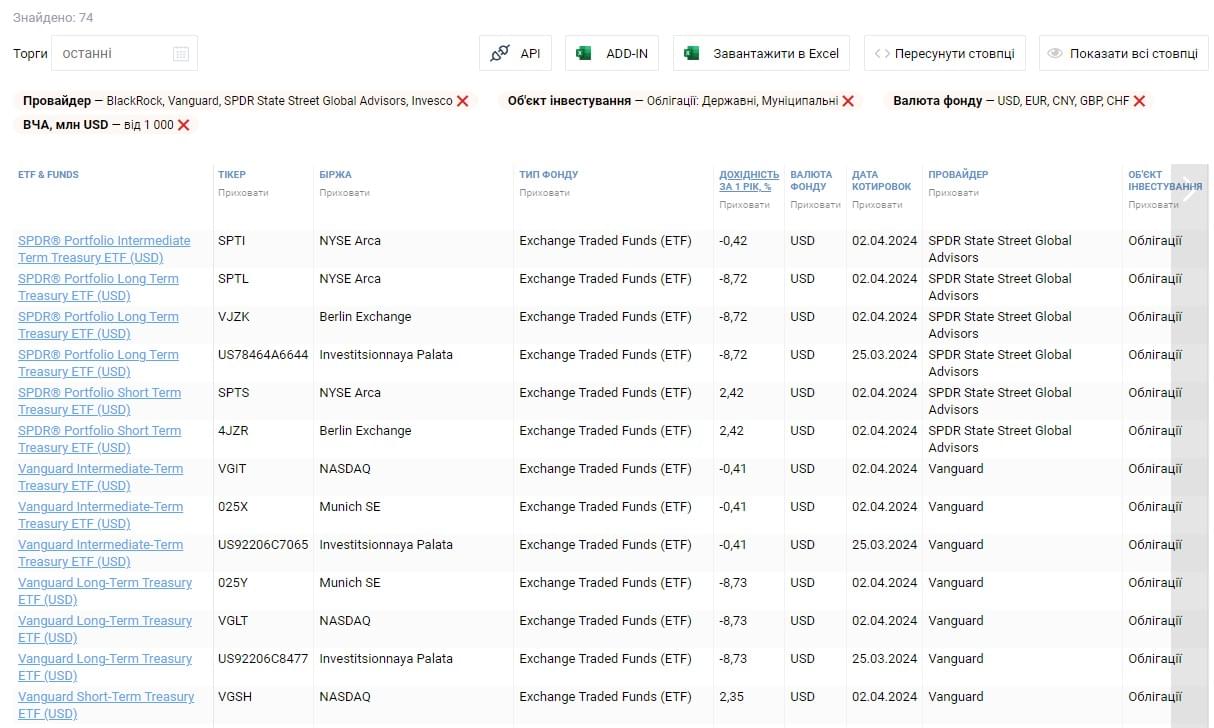Remove the Провайдер filter via red X
The image size is (1214, 728).
[x=462, y=101]
